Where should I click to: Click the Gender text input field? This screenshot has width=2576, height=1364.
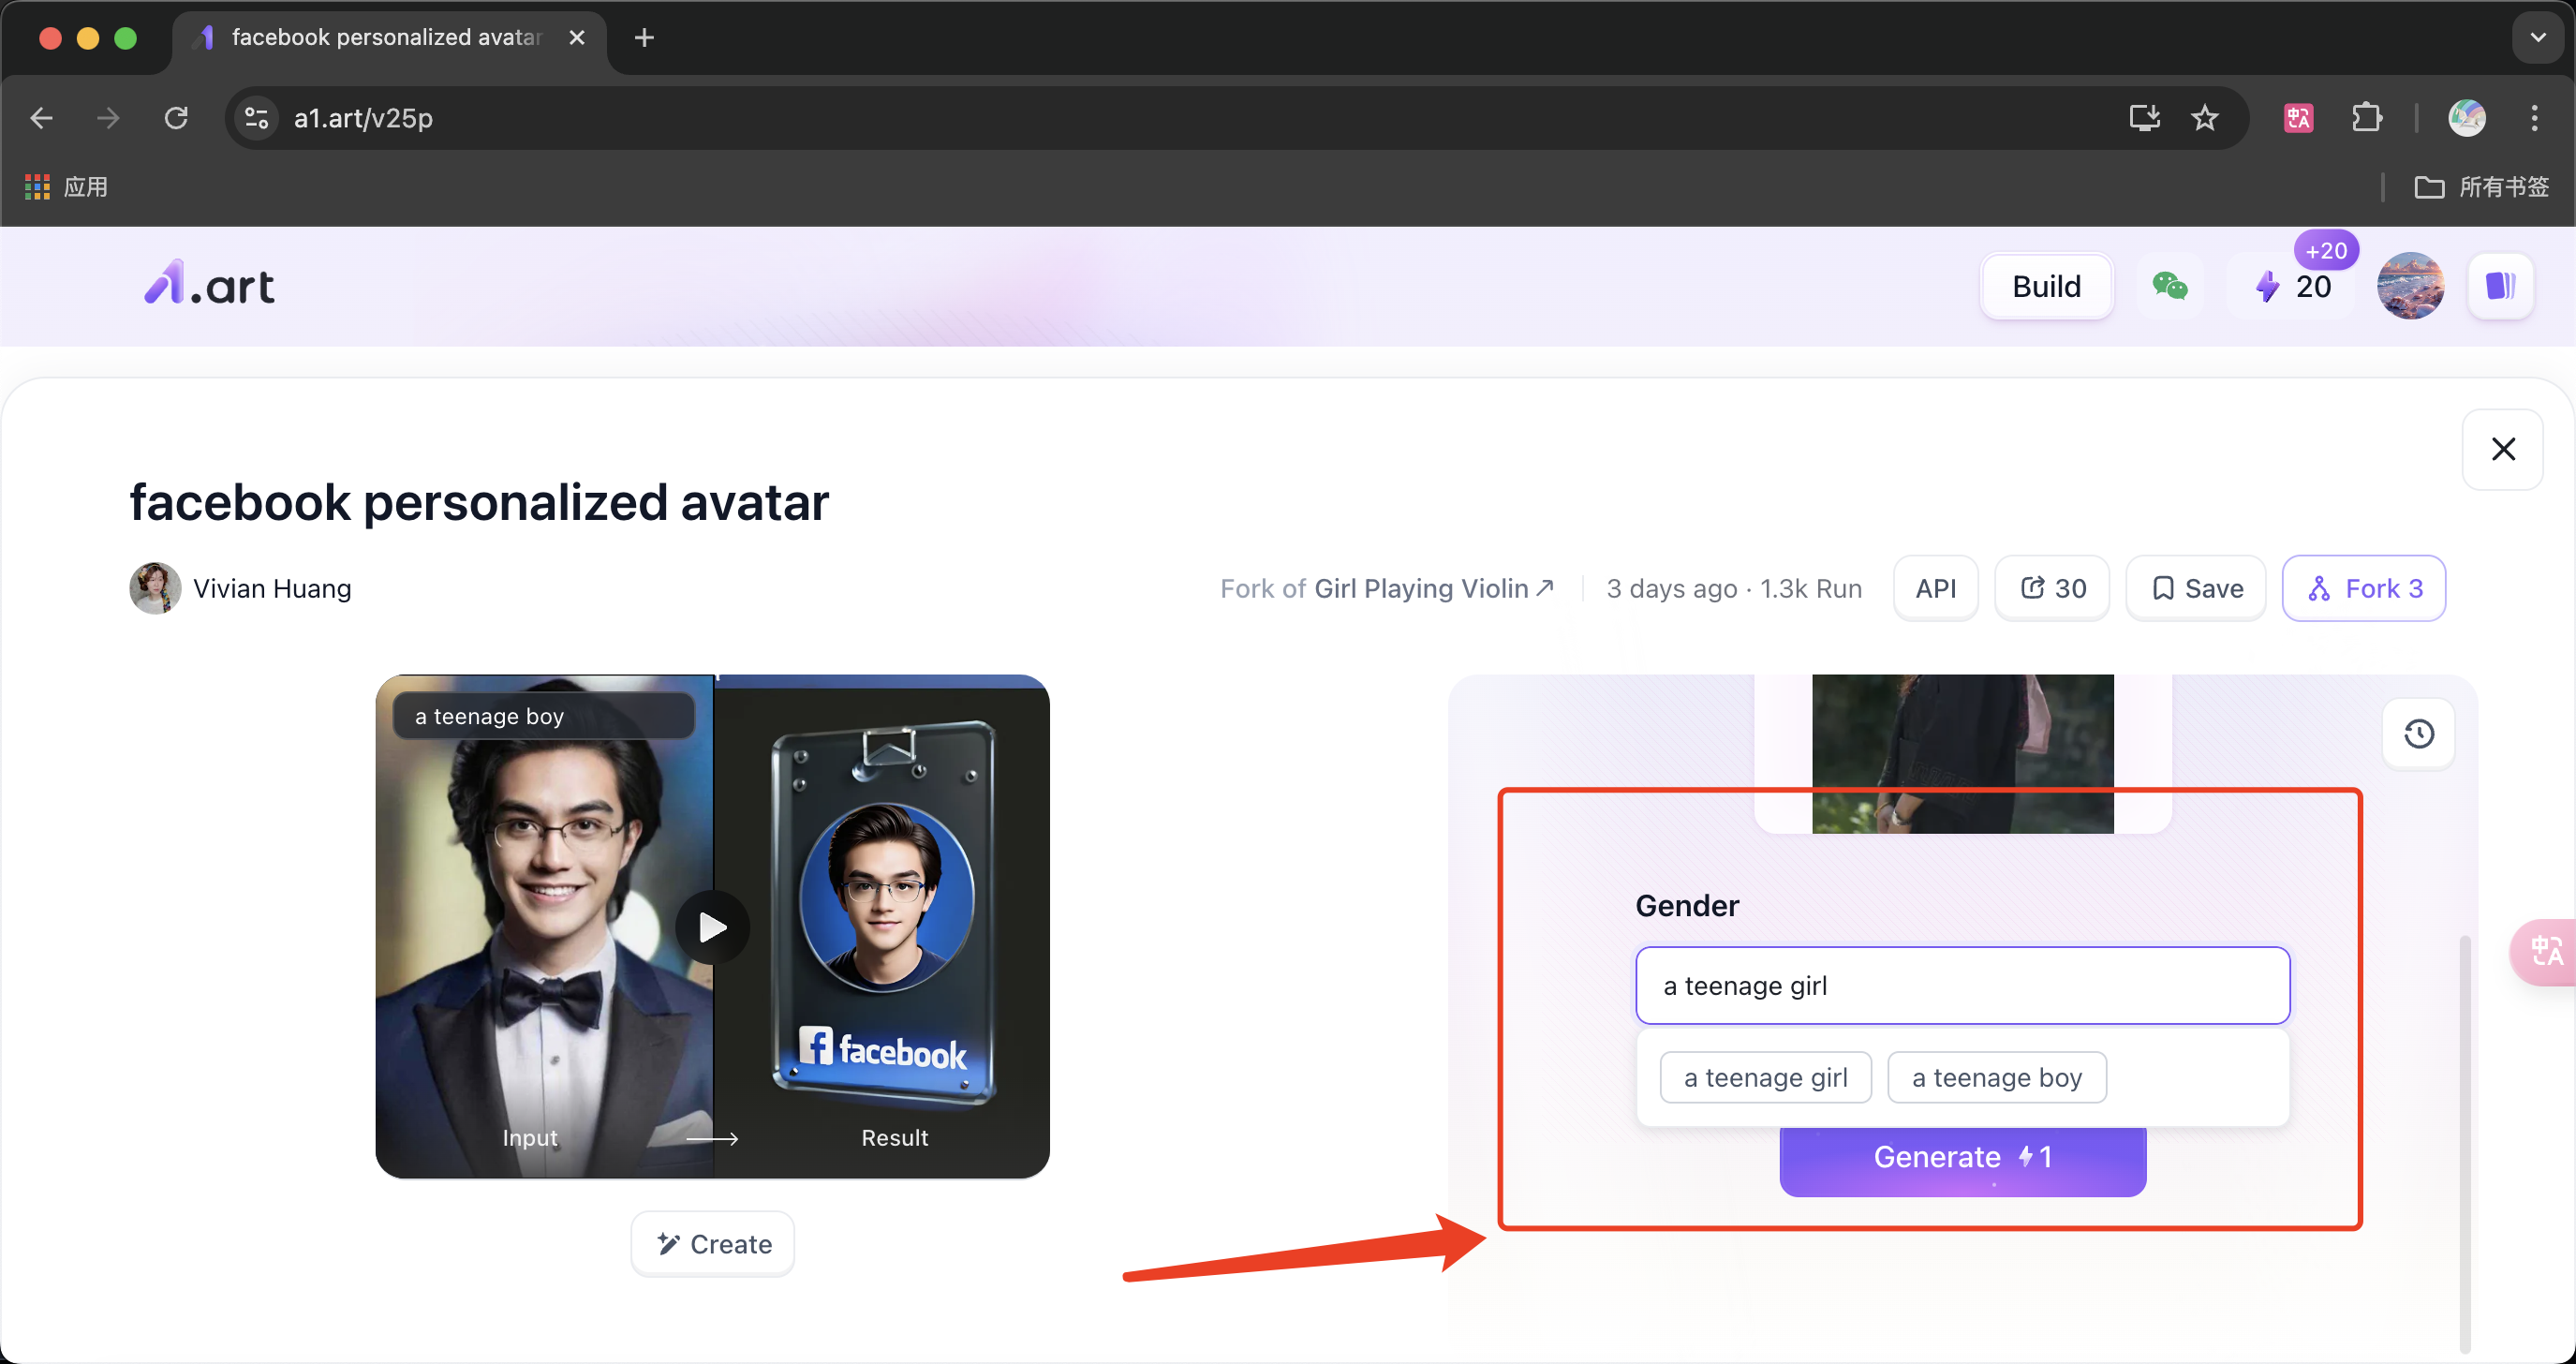[x=1962, y=986]
